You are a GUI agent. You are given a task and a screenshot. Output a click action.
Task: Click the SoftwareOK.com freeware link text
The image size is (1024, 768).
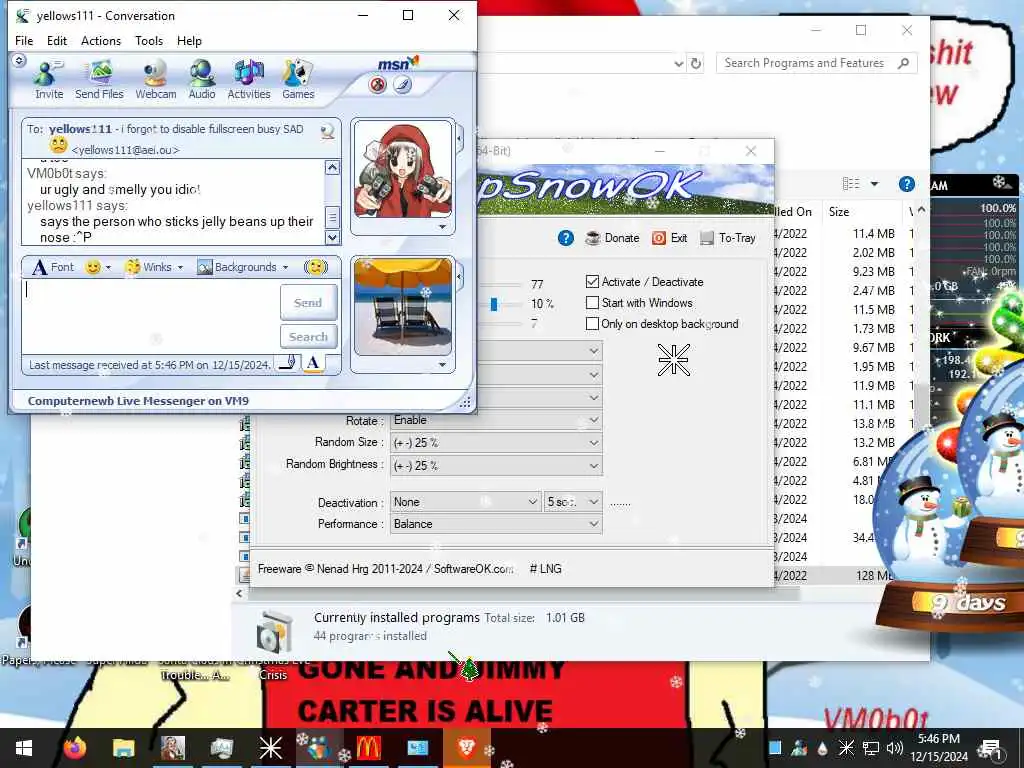pos(473,569)
